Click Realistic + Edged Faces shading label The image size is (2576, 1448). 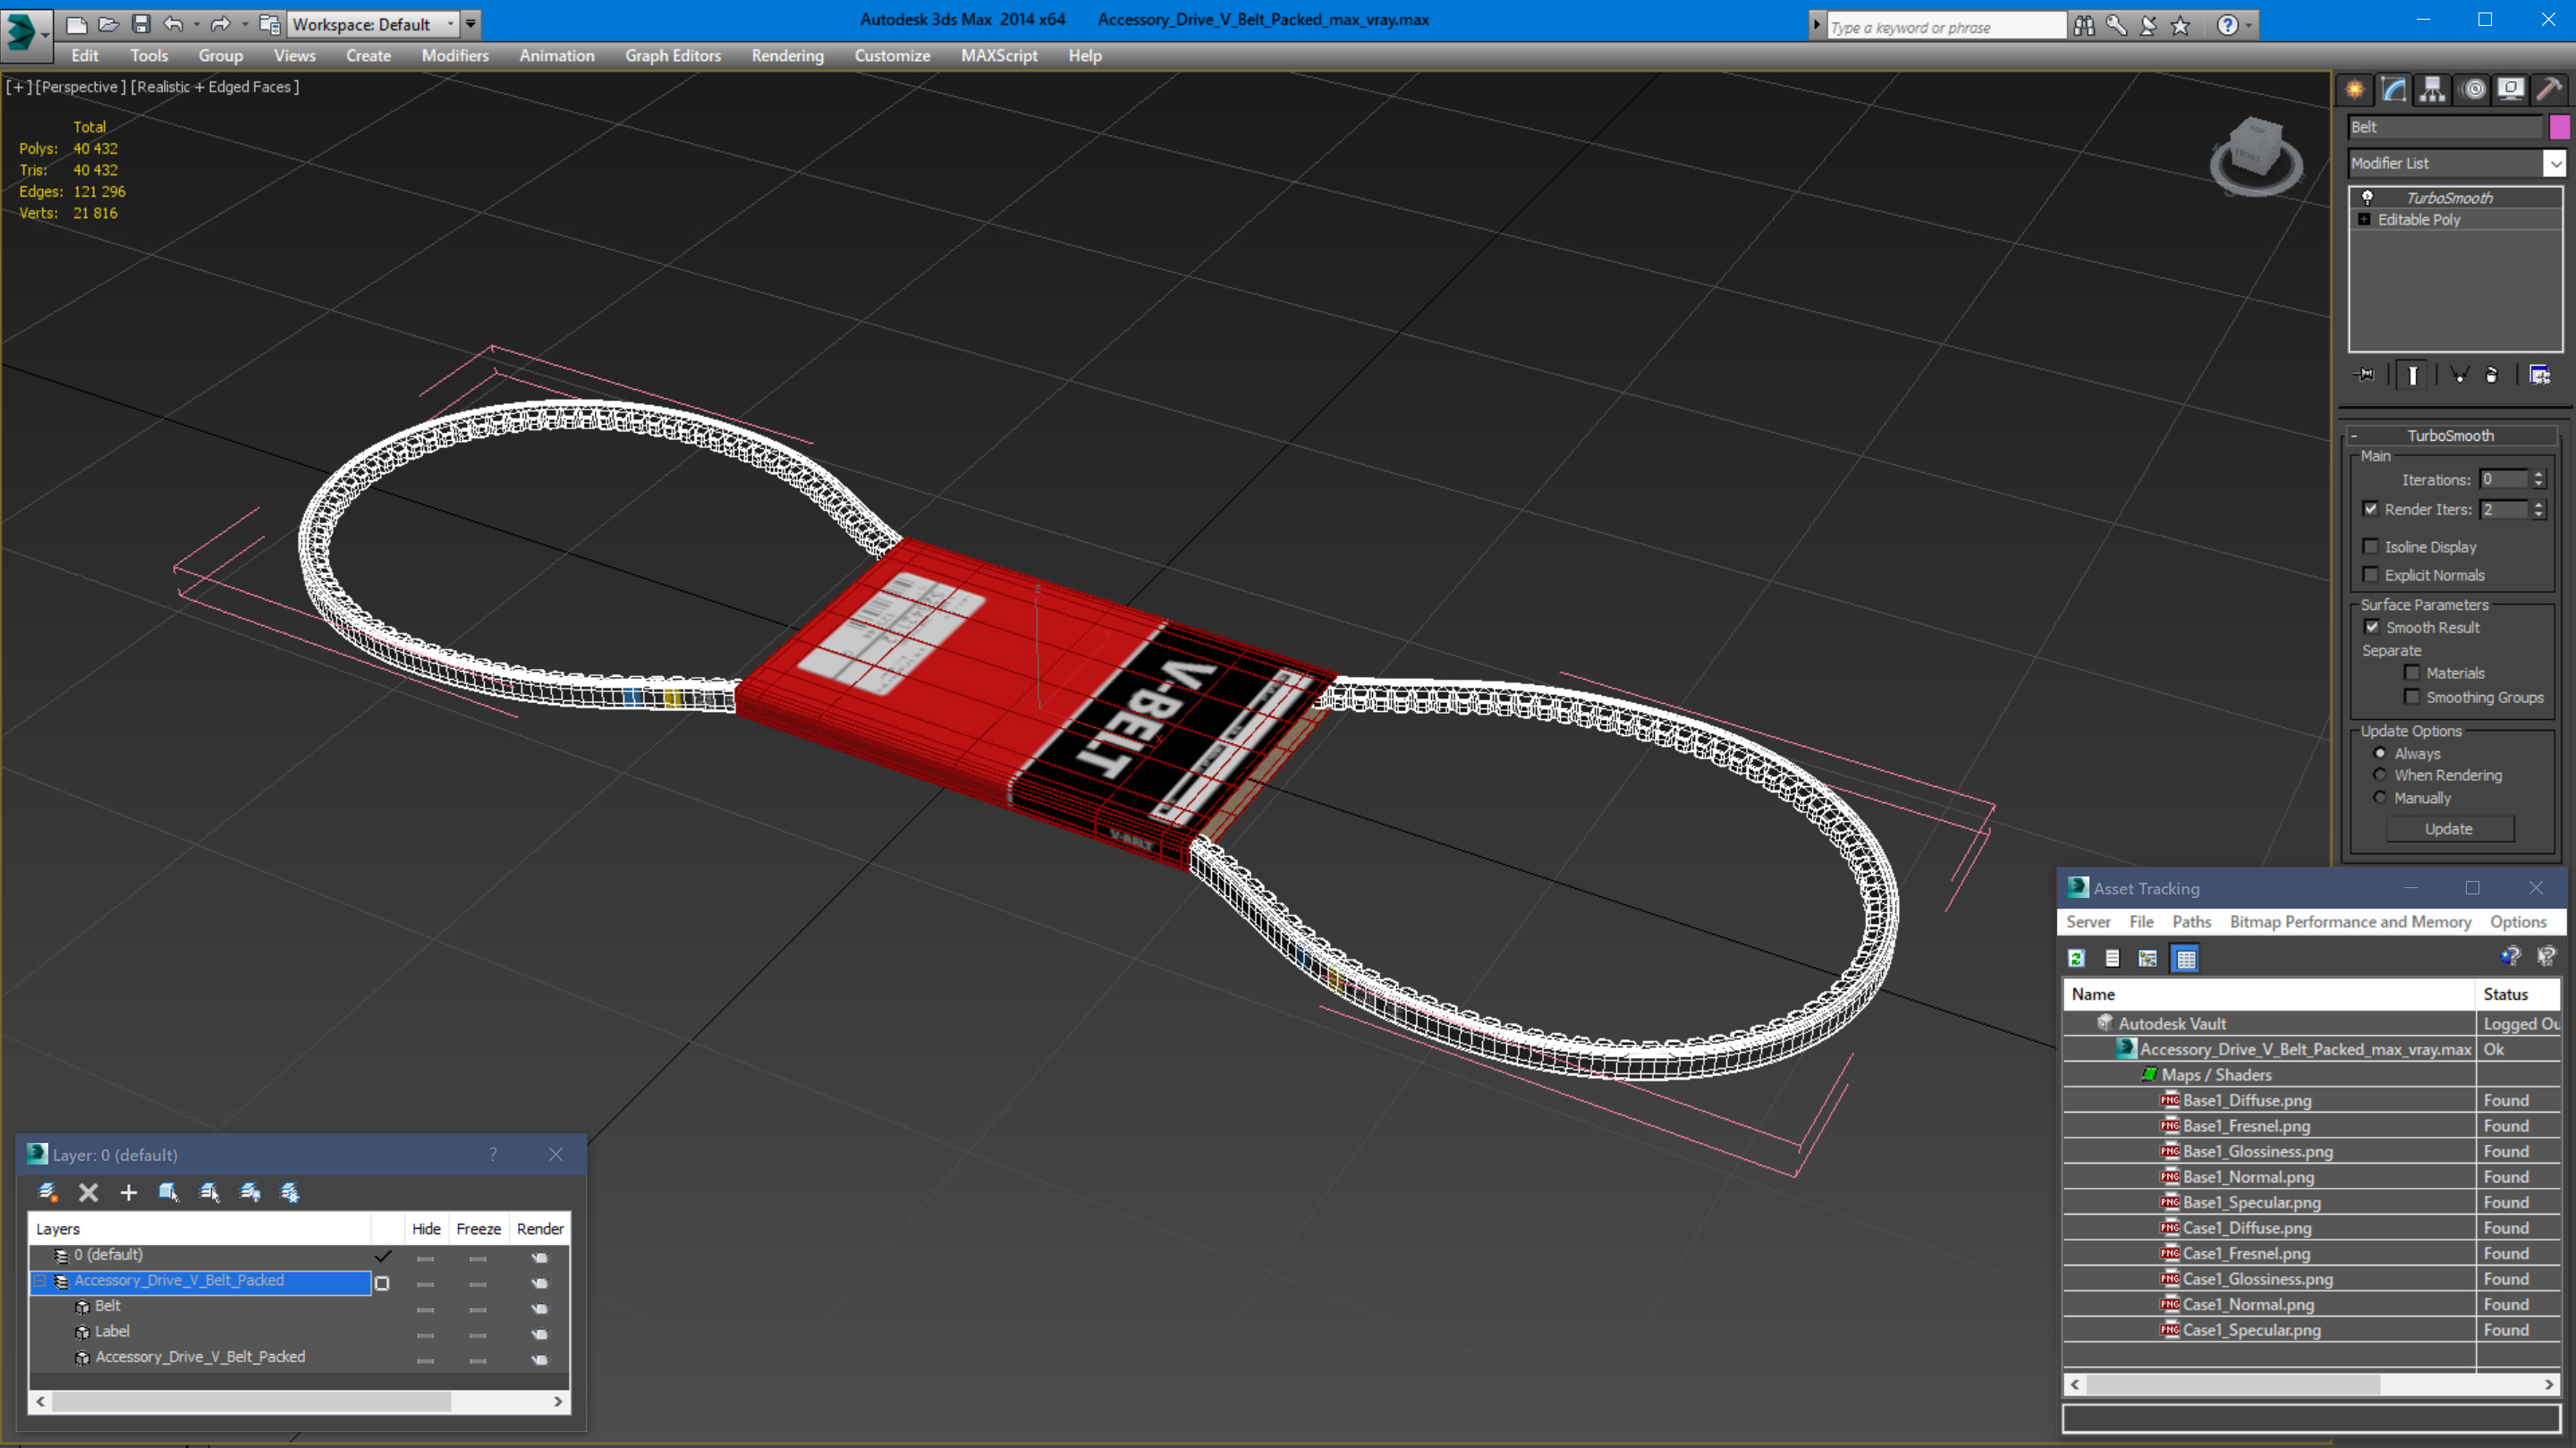coord(214,87)
